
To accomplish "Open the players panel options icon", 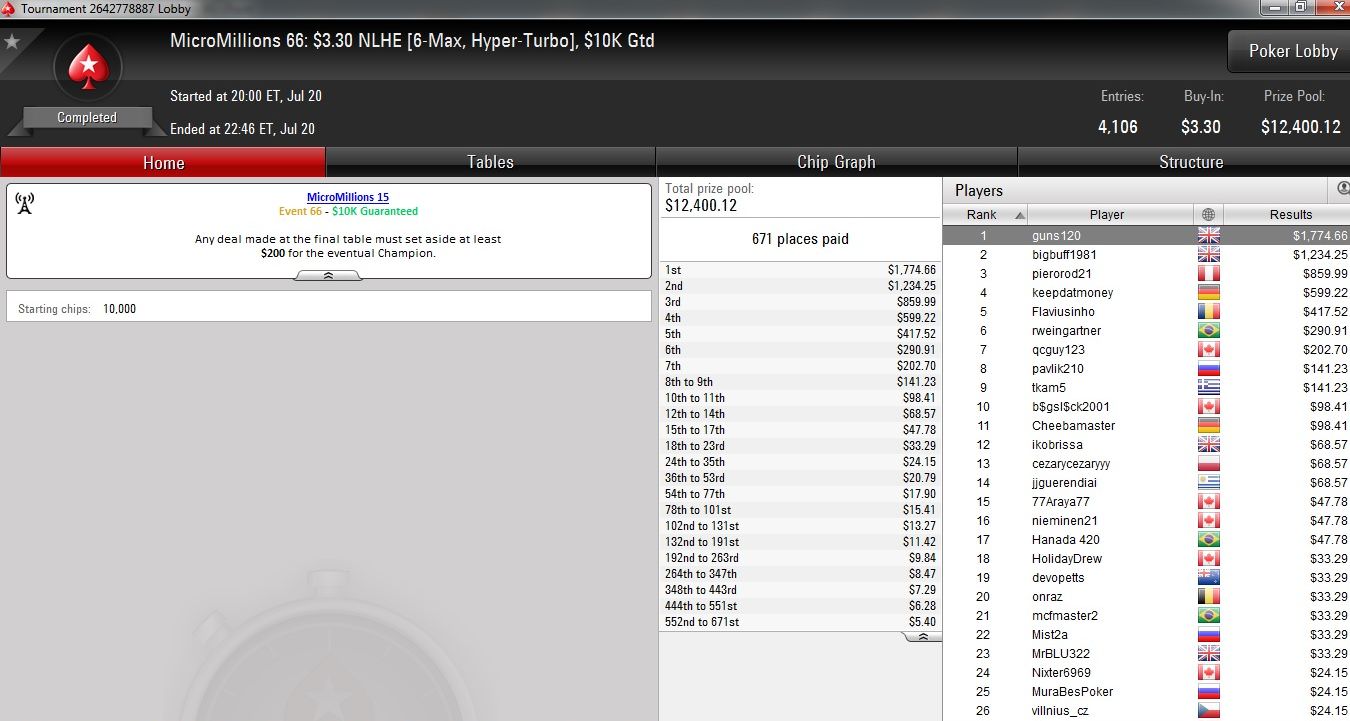I will (1343, 189).
